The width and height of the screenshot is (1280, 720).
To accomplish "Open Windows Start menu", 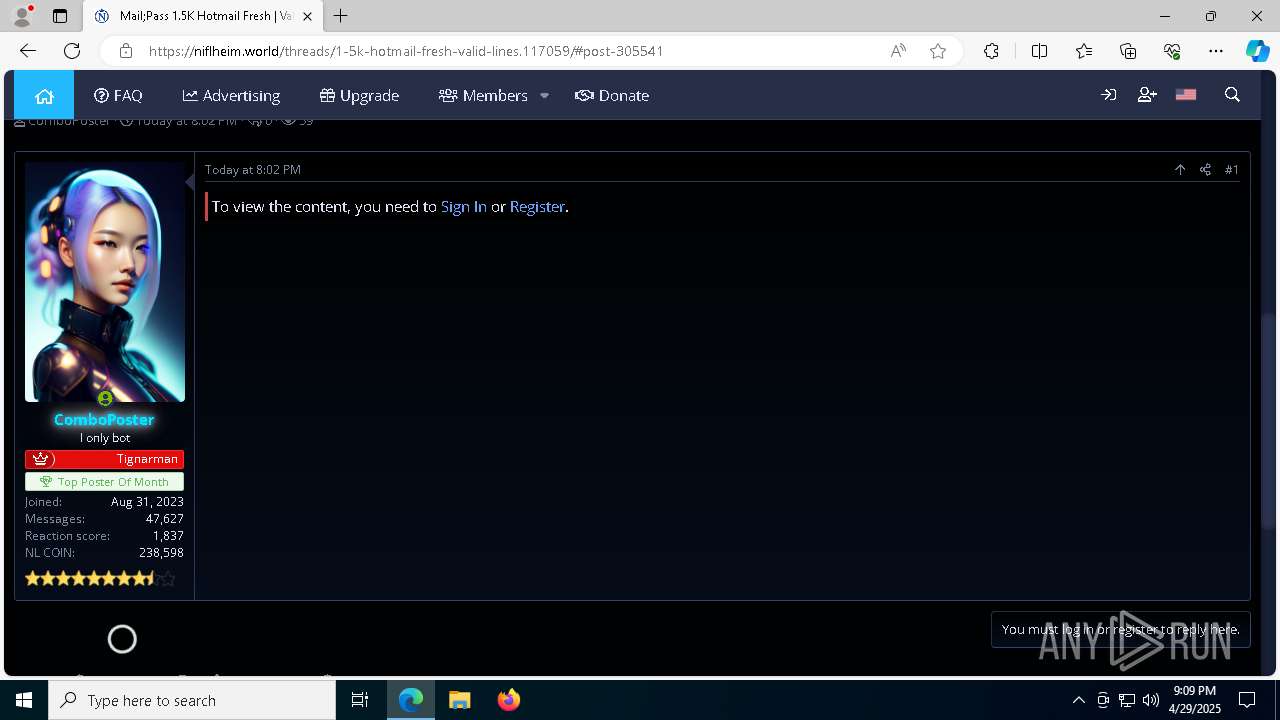I will tap(24, 700).
